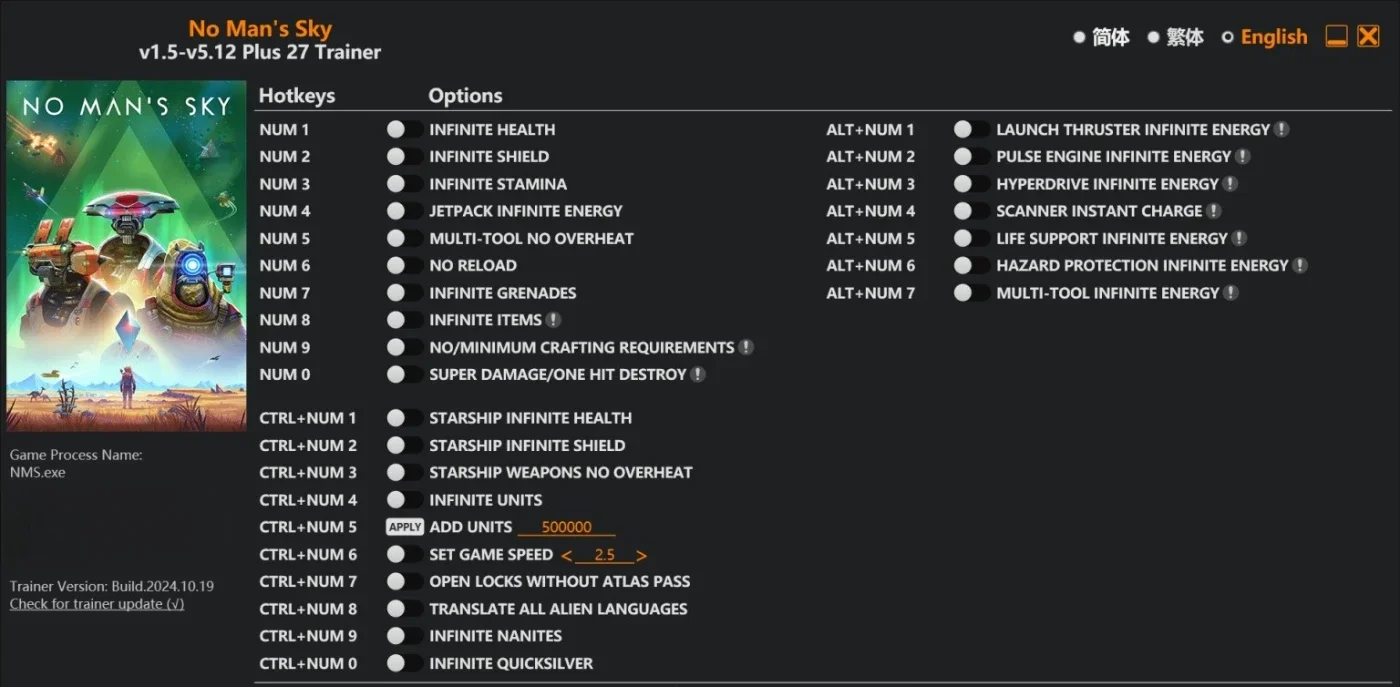This screenshot has height=687, width=1400.
Task: Click the info icon beside HAZARD PROTECTION INFINITE ENERGY
Action: coord(1300,265)
